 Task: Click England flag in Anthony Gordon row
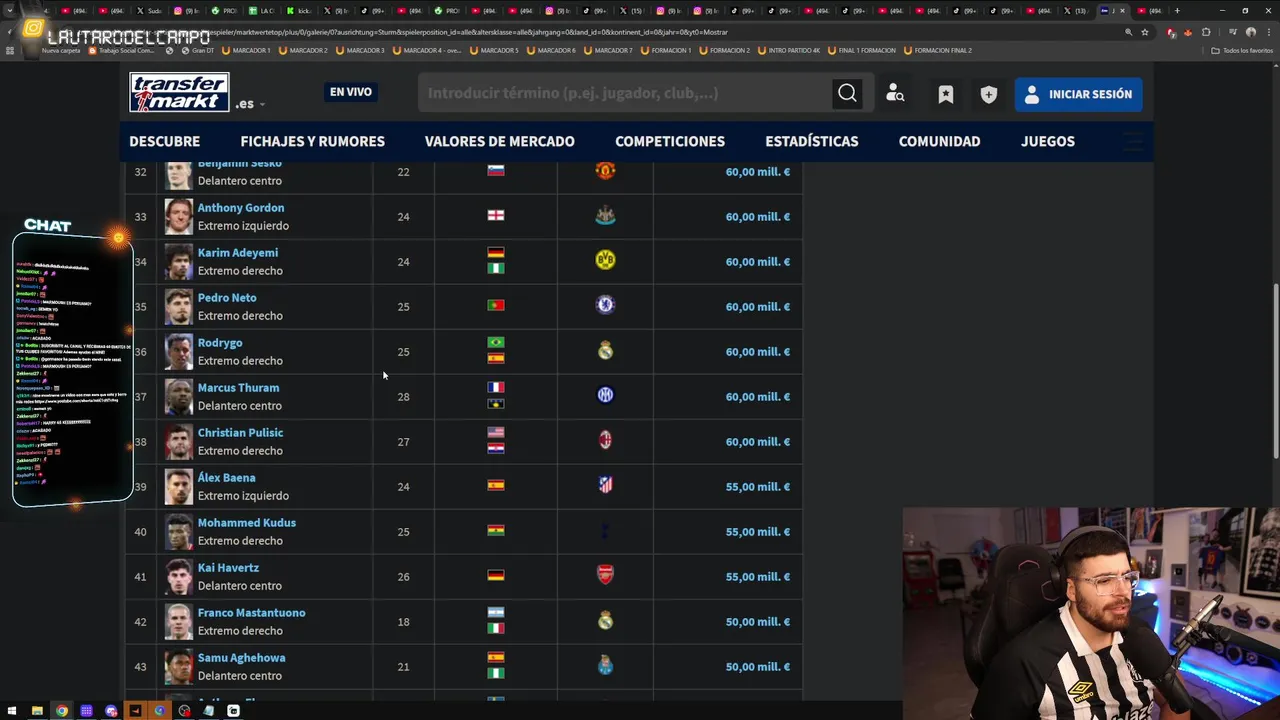tap(496, 215)
